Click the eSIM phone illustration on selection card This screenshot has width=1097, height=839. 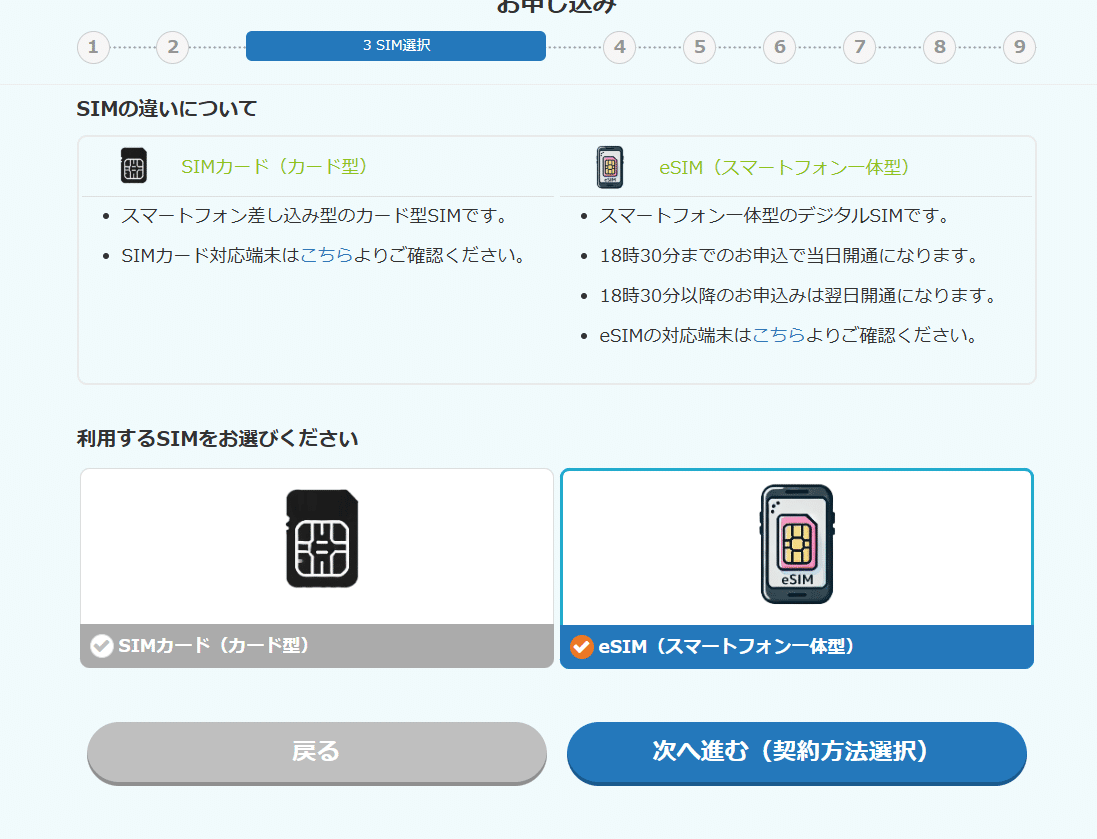point(796,541)
